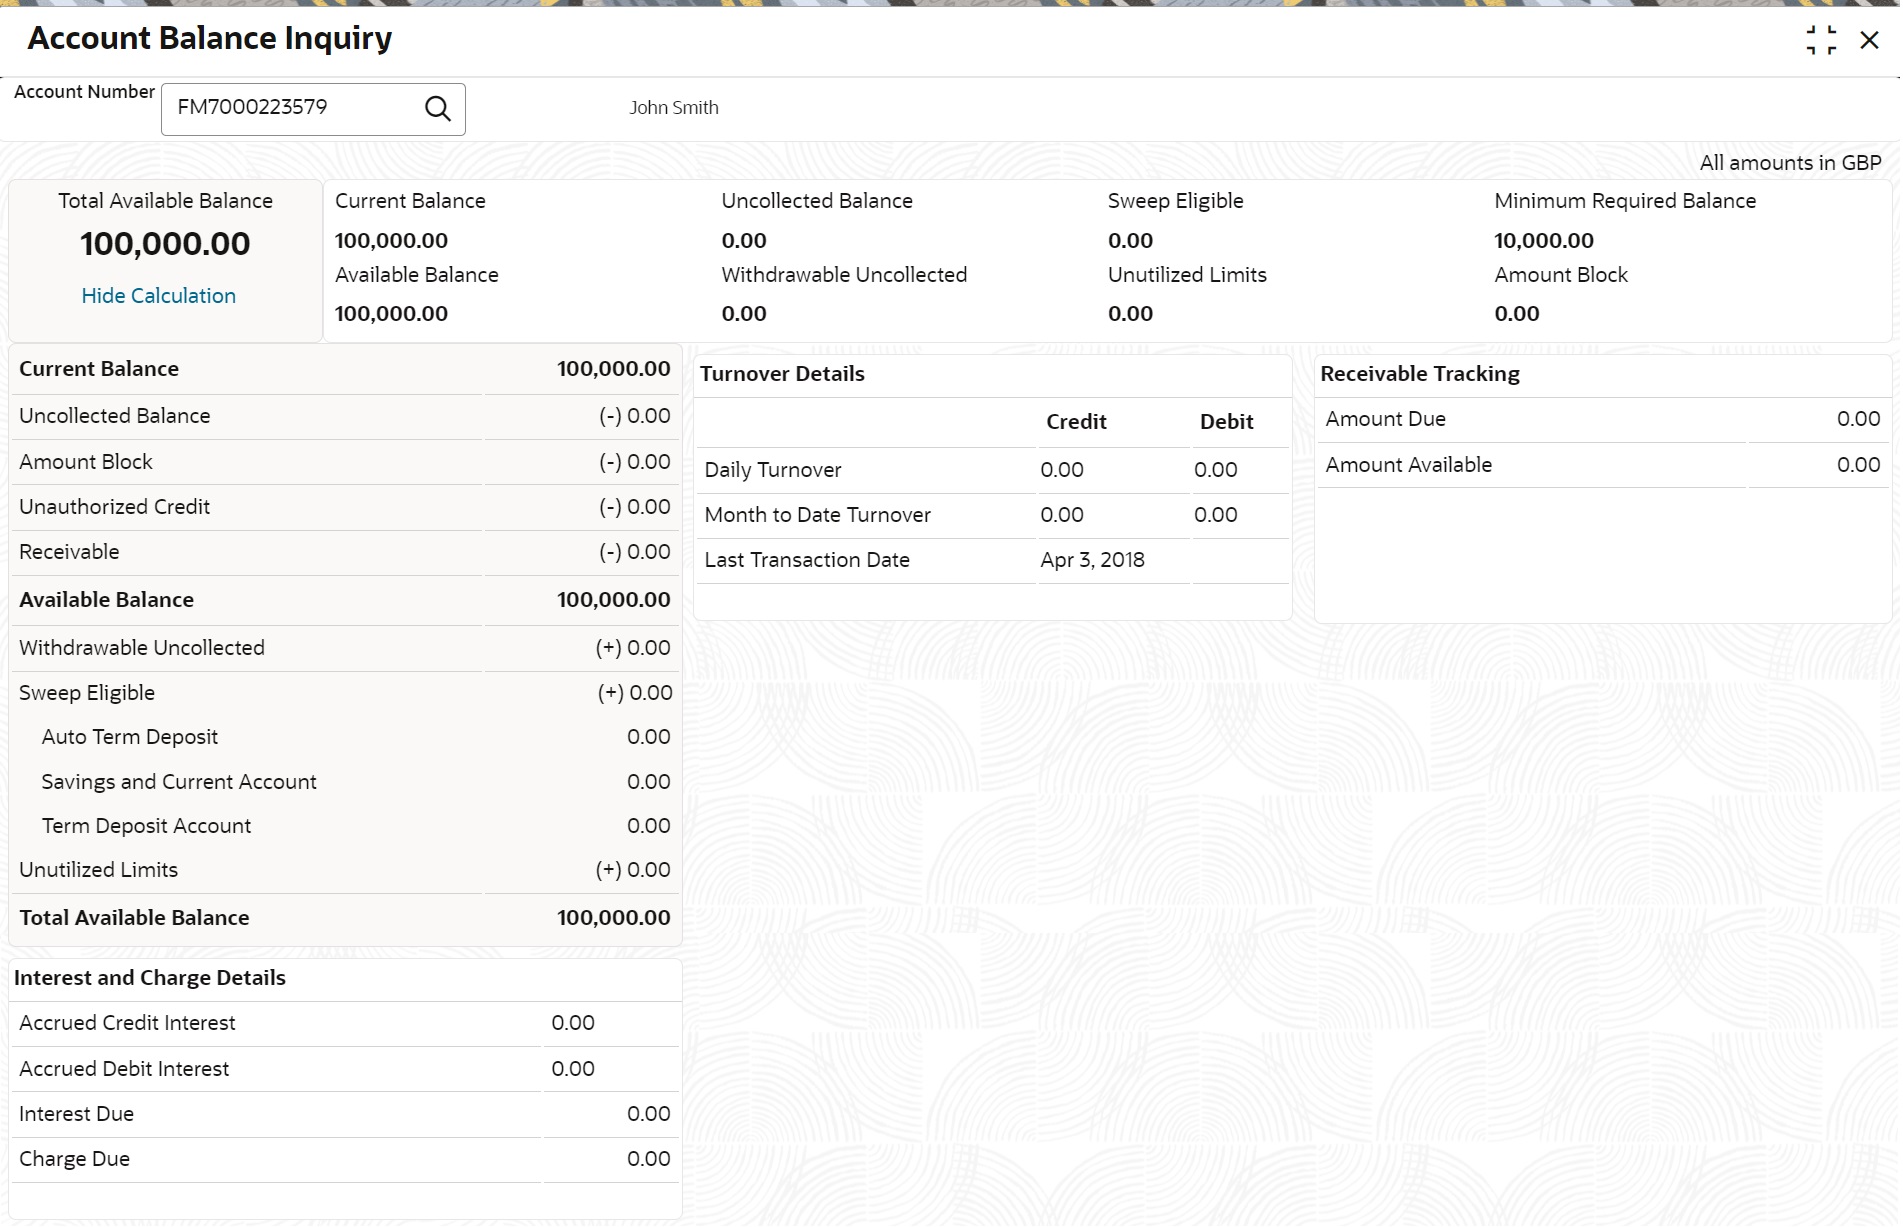Select the Savings and Current Account label
Image resolution: width=1903 pixels, height=1227 pixels.
coord(179,782)
